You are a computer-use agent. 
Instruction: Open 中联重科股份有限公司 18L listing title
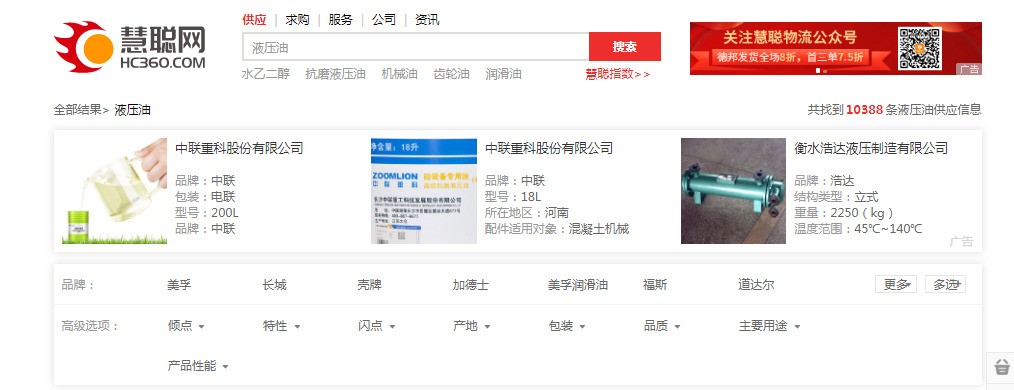click(549, 148)
